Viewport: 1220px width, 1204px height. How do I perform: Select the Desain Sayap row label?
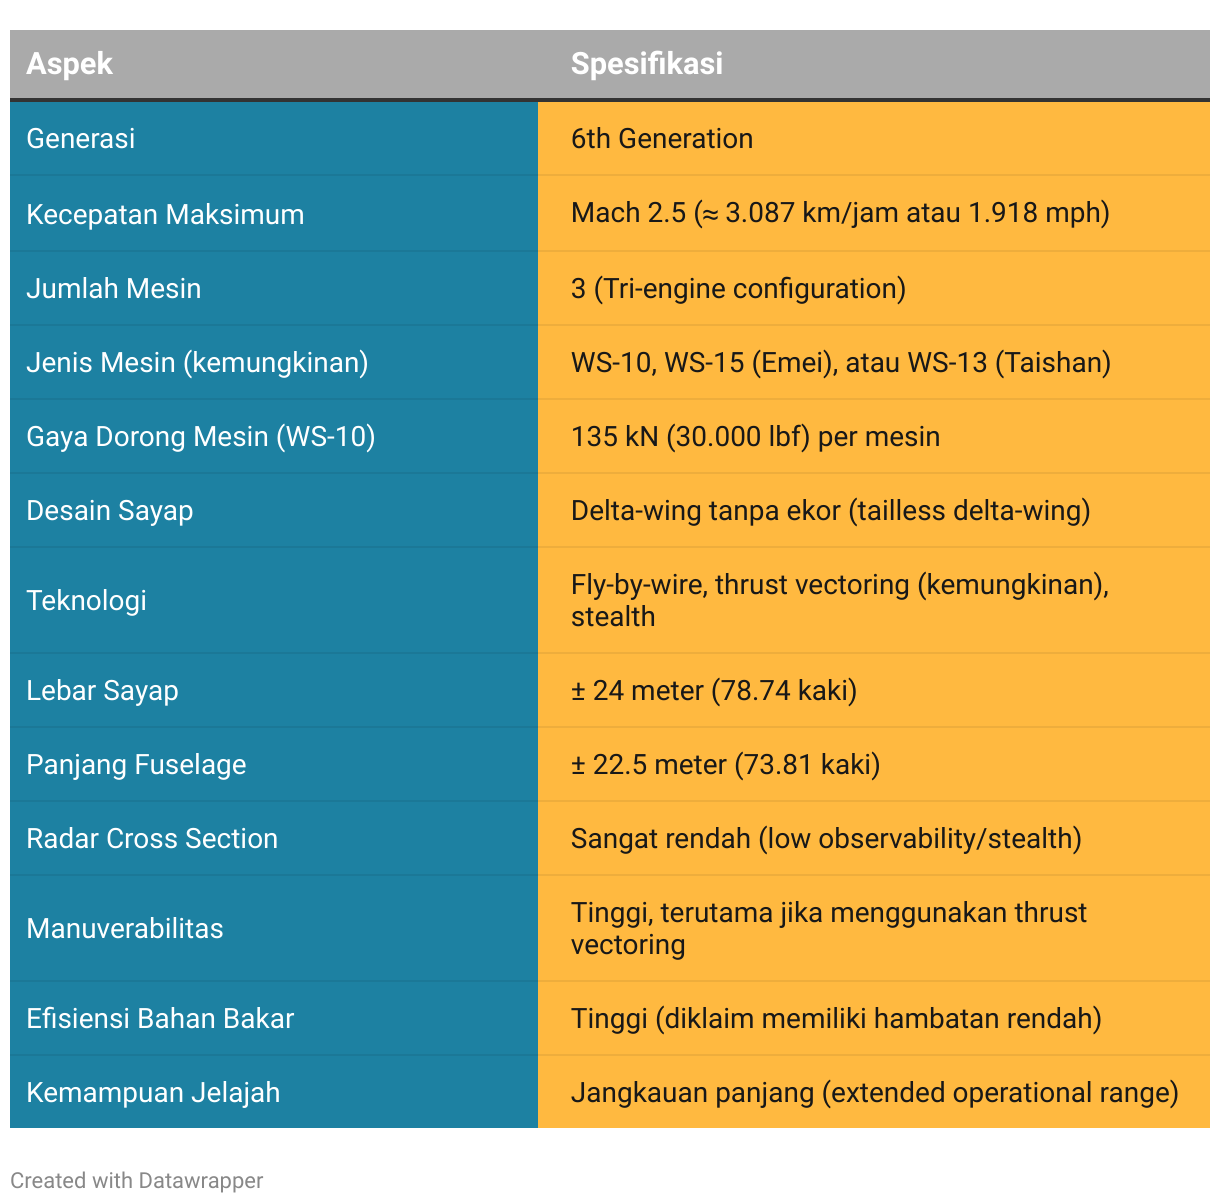pyautogui.click(x=110, y=510)
